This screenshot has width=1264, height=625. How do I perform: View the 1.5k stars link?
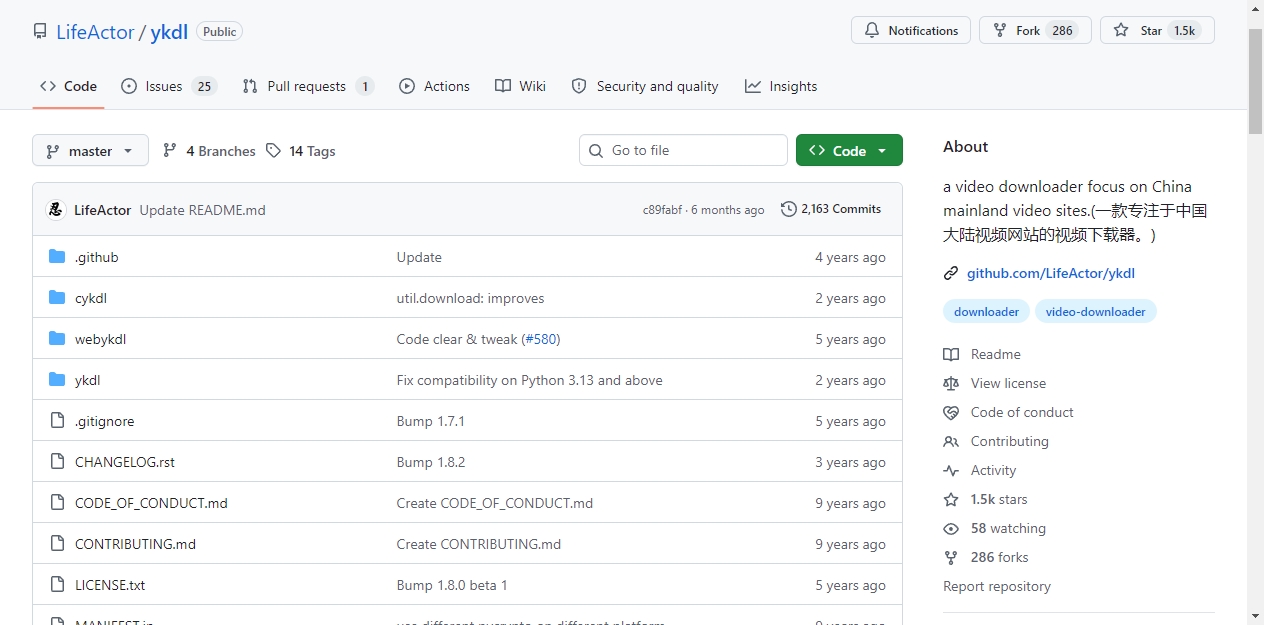click(x=986, y=499)
